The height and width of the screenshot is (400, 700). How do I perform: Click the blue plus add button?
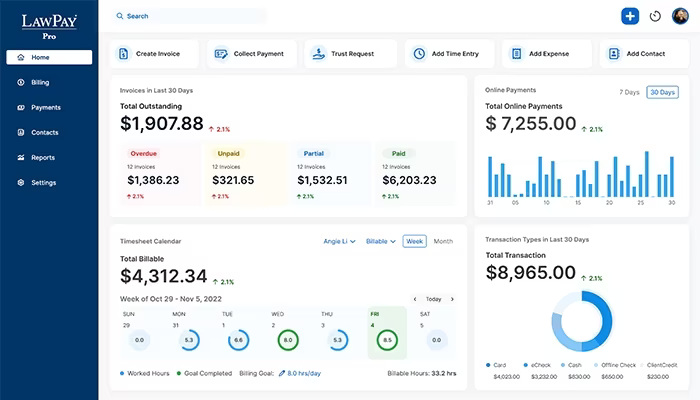[630, 16]
